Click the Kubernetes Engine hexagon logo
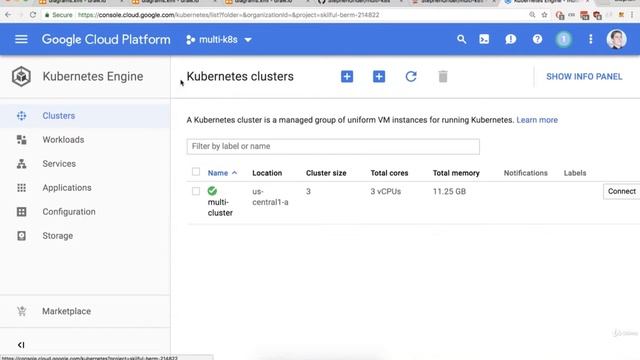This screenshot has height=360, width=640. 21,76
